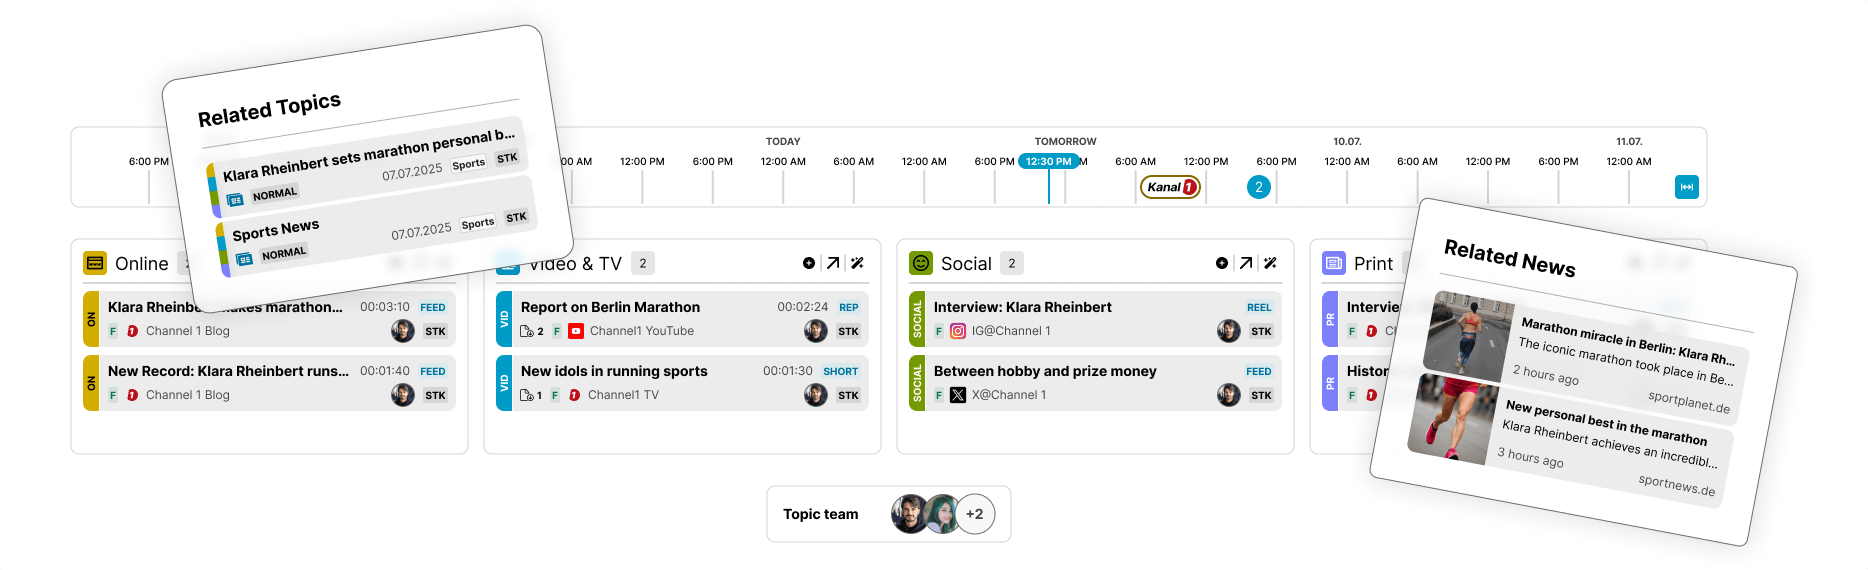
Task: Open Video & TV column via arrow icon
Action: point(833,263)
